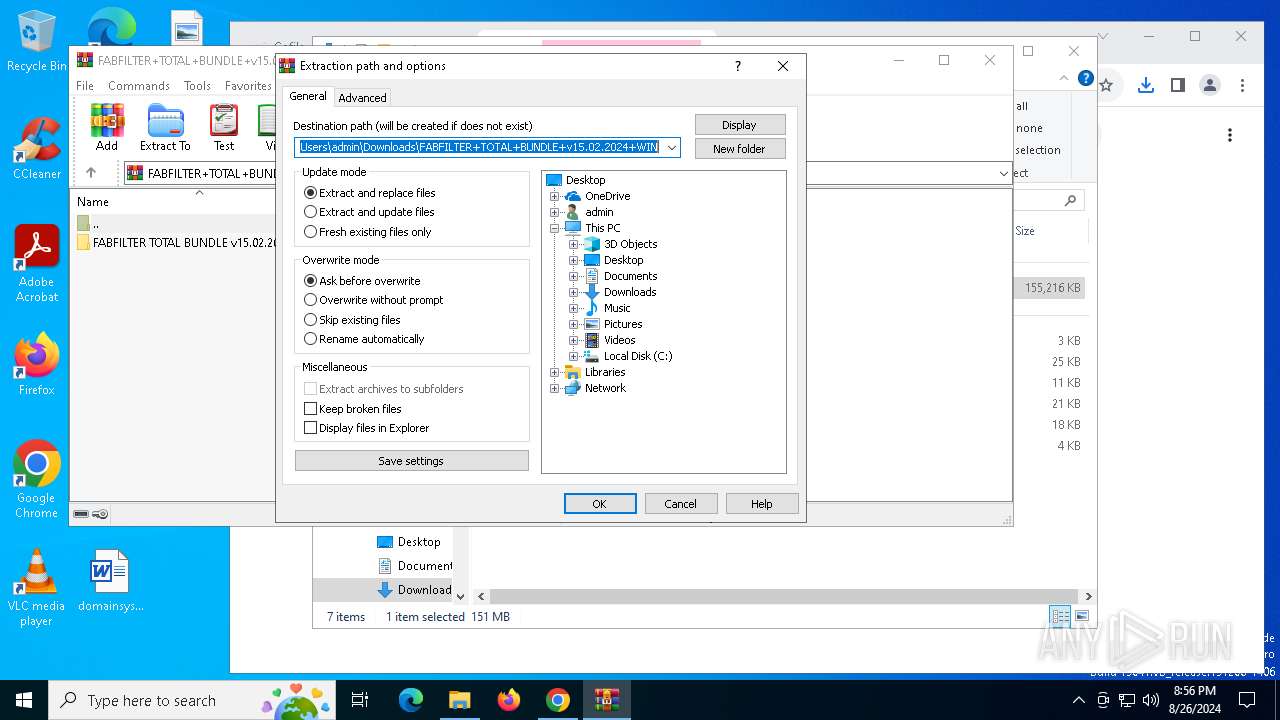The width and height of the screenshot is (1280, 720).
Task: Click the help question mark in dialog title
Action: pyautogui.click(x=738, y=66)
